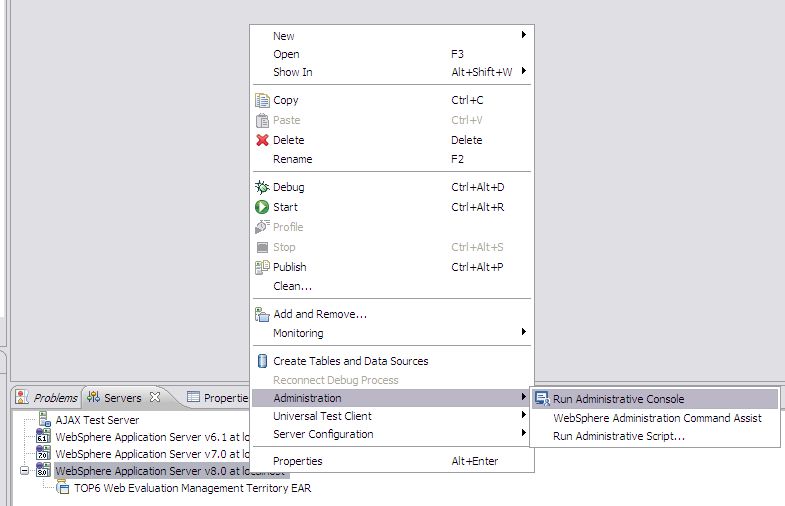Click the Ctrl+C shortcut text
The image size is (785, 506).
[467, 100]
